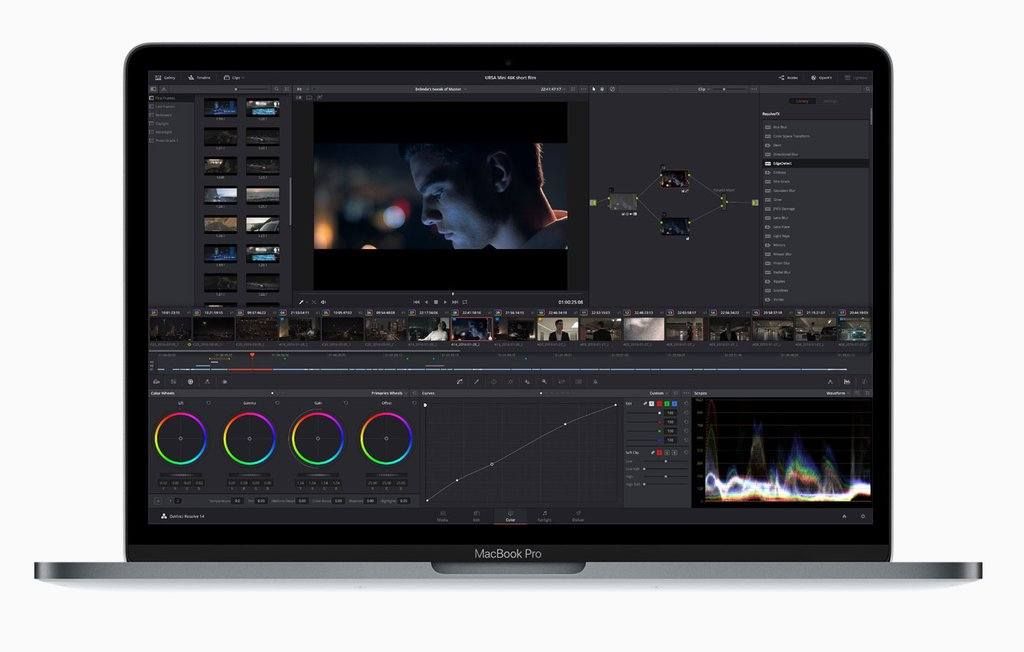Viewport: 1024px width, 652px height.
Task: Click the OpenFX library search icon
Action: pyautogui.click(x=868, y=89)
